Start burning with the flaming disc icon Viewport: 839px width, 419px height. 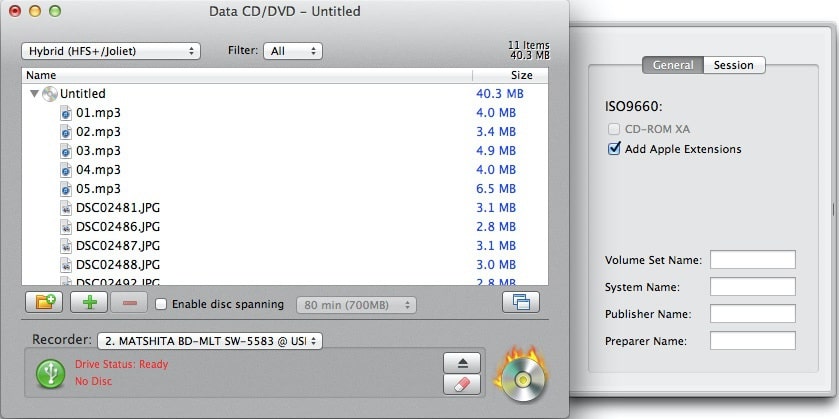521,375
